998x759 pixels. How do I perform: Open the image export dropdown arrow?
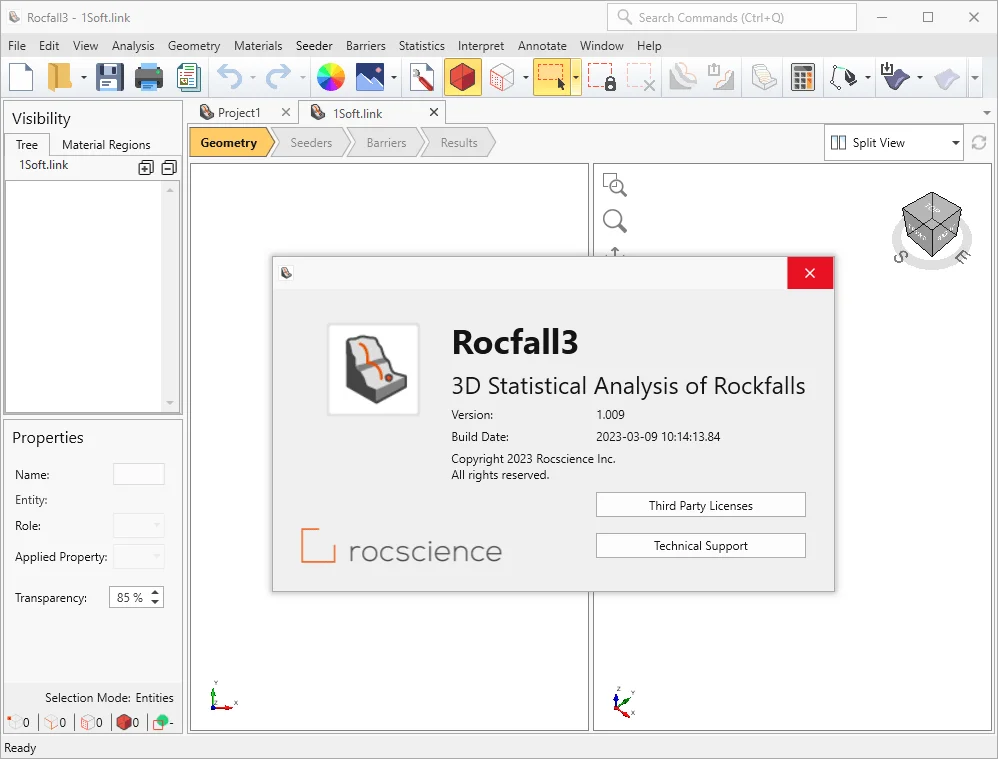394,78
